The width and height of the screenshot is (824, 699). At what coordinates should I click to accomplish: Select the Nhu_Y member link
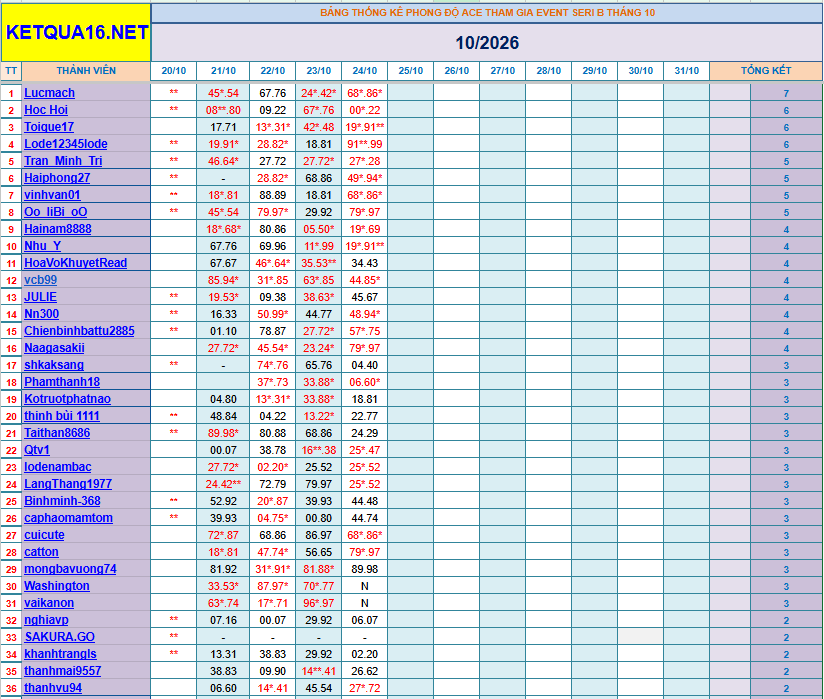click(43, 246)
